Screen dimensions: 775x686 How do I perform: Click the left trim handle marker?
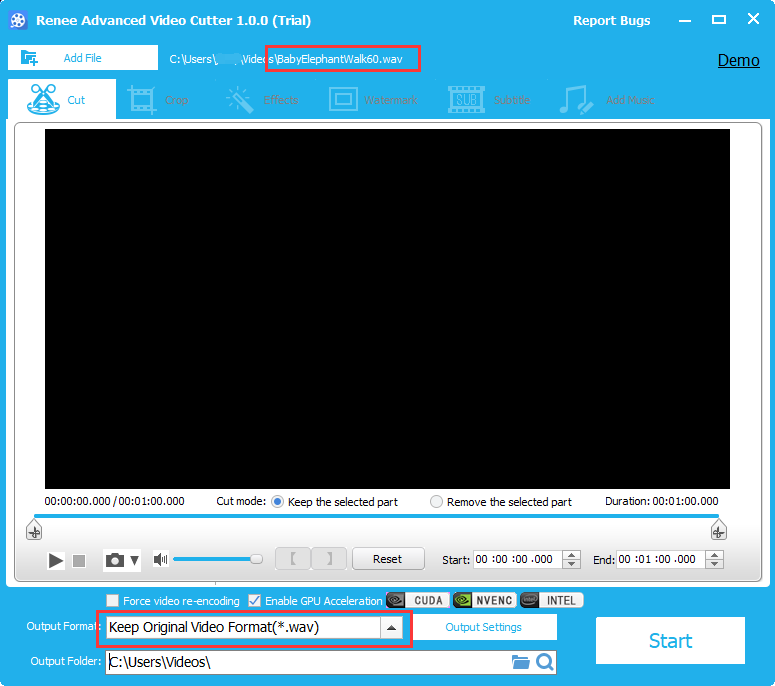[34, 531]
